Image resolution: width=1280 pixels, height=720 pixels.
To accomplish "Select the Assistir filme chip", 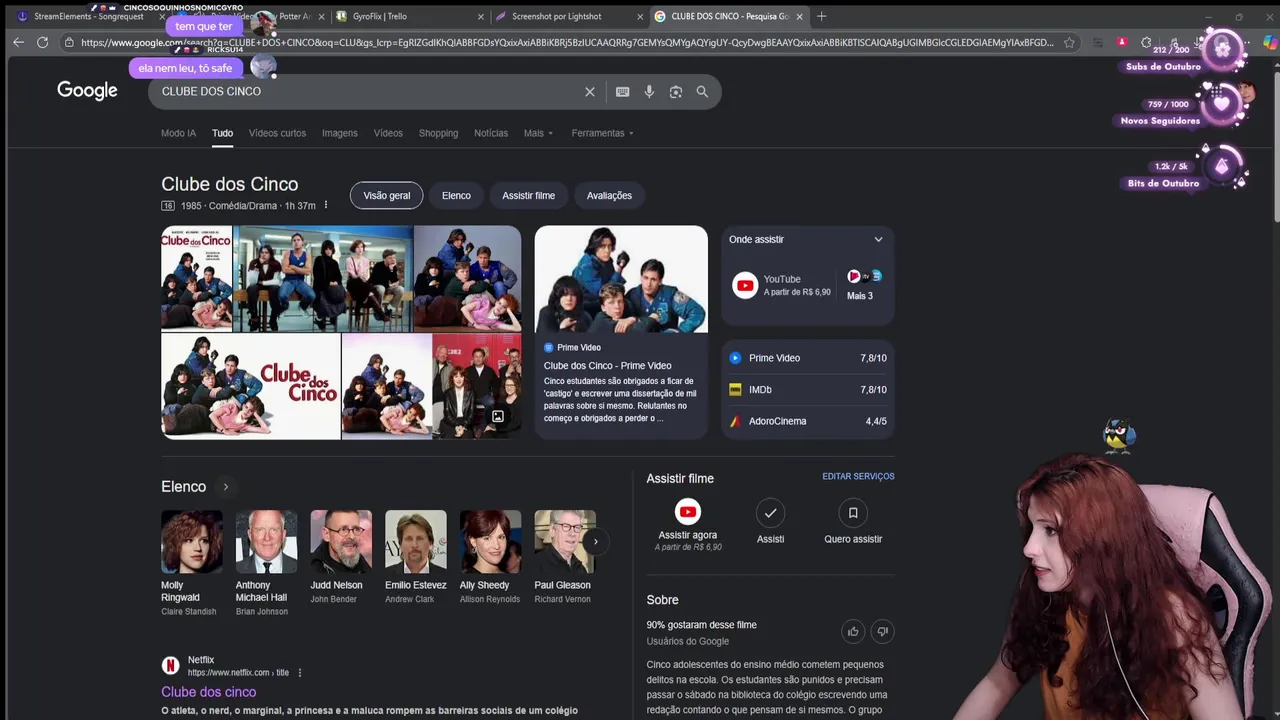I will [x=528, y=196].
